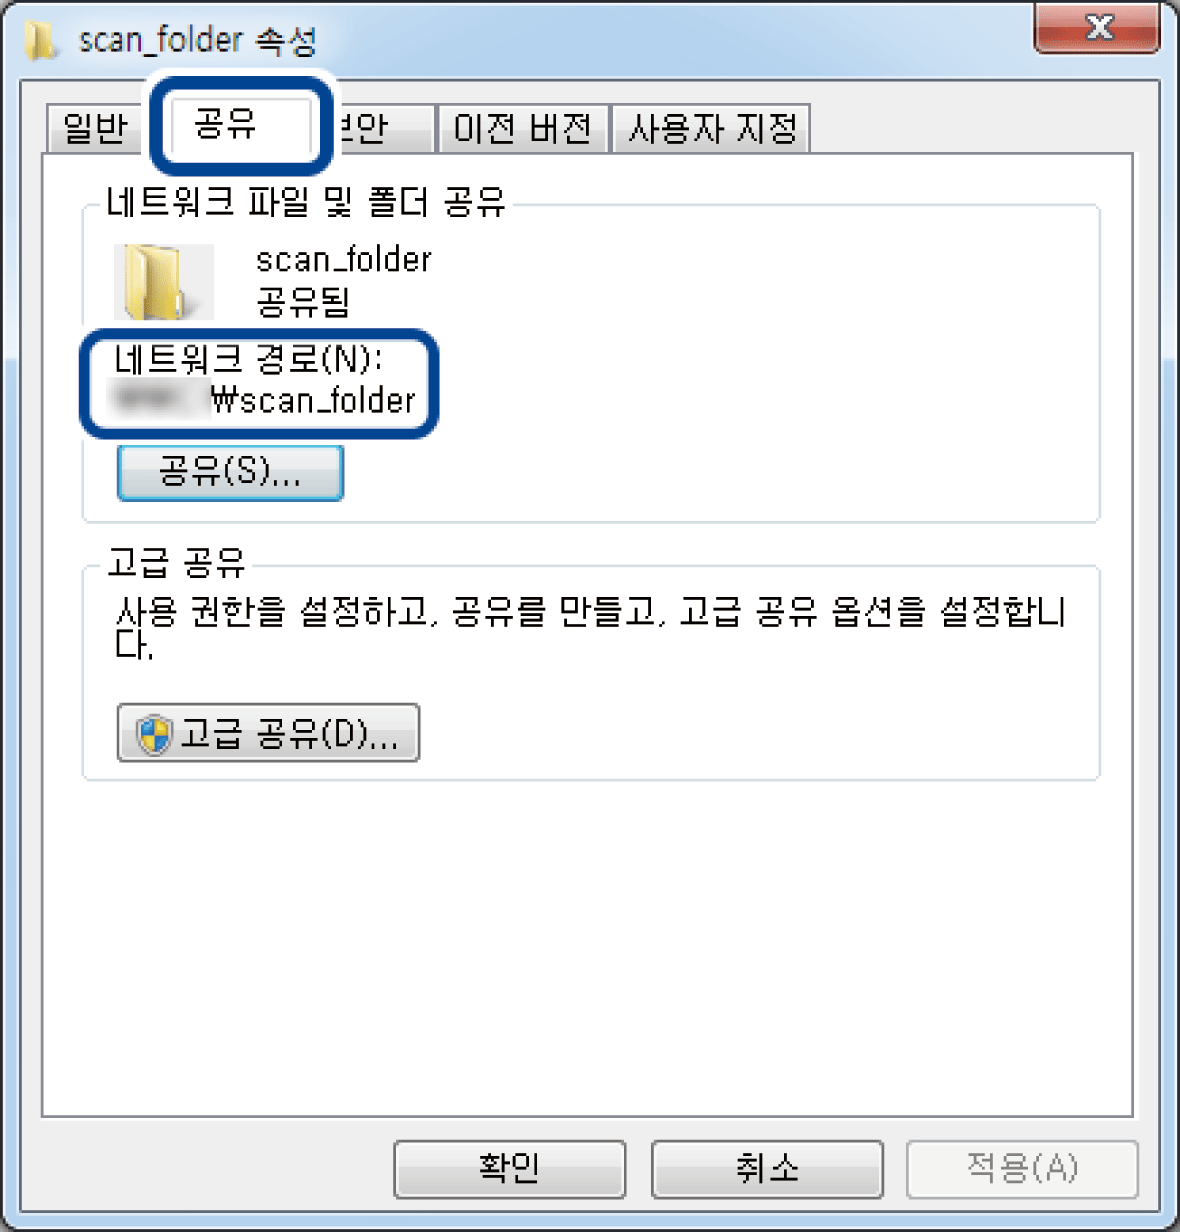Click the shield icon on 고급 공유 button
Image resolution: width=1180 pixels, height=1232 pixels.
(153, 735)
